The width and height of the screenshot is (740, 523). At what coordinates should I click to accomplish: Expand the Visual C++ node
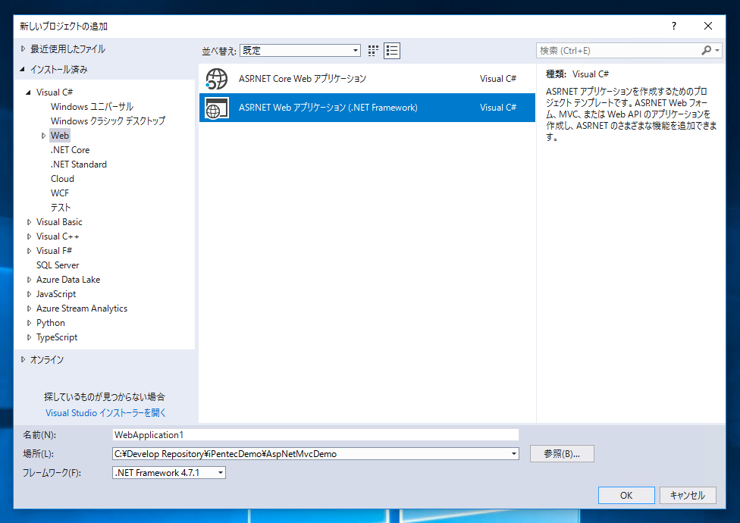29,236
